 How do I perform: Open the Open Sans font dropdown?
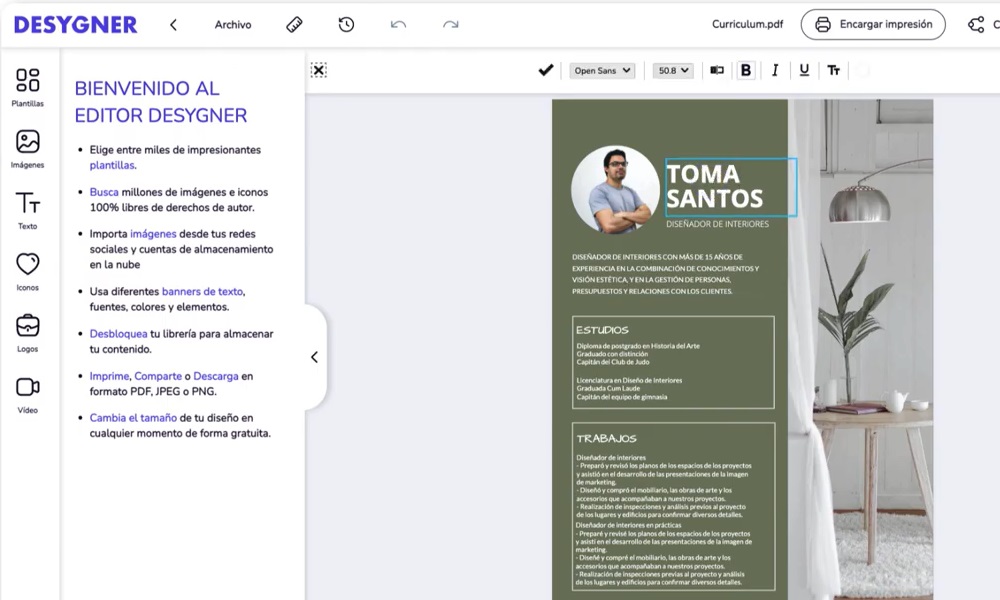[x=601, y=70]
